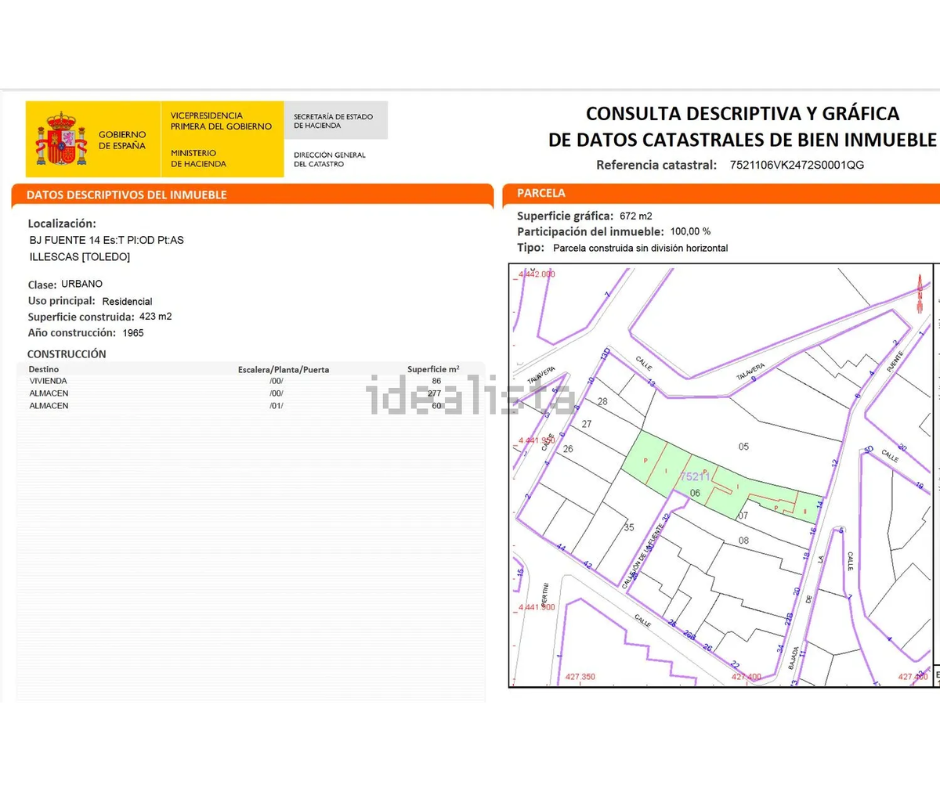Viewport: 940px width, 788px height.
Task: Click the Secretaría de Estado de Hacienda box
Action: pos(333,121)
